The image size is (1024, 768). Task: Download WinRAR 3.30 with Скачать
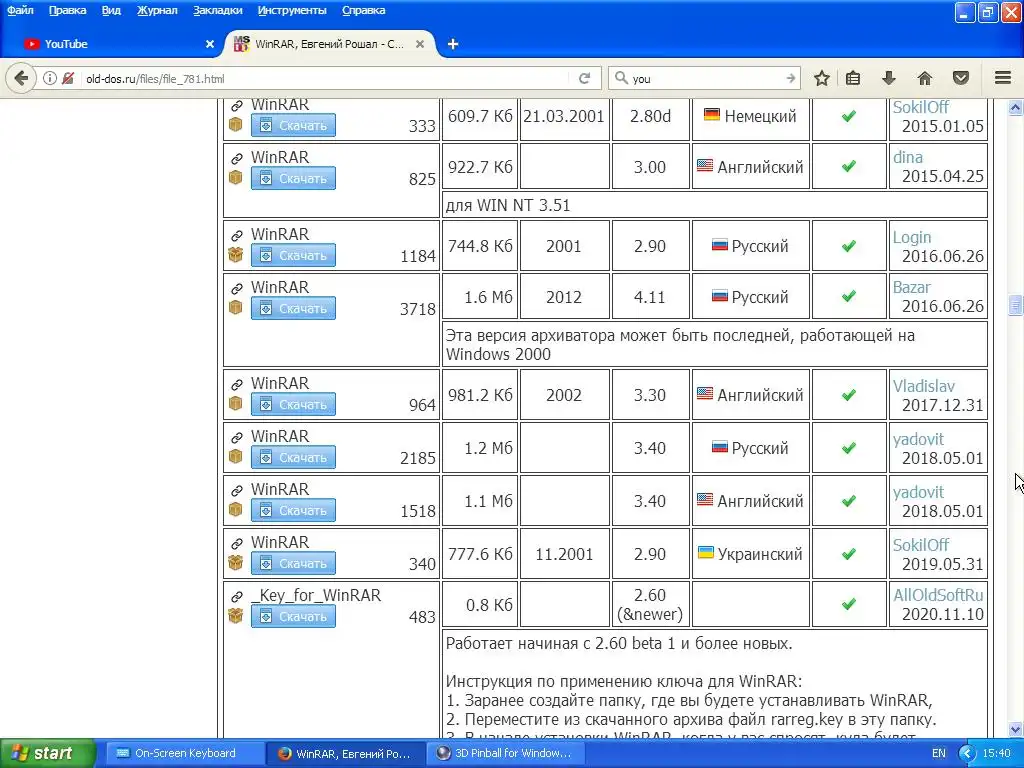[x=293, y=404]
